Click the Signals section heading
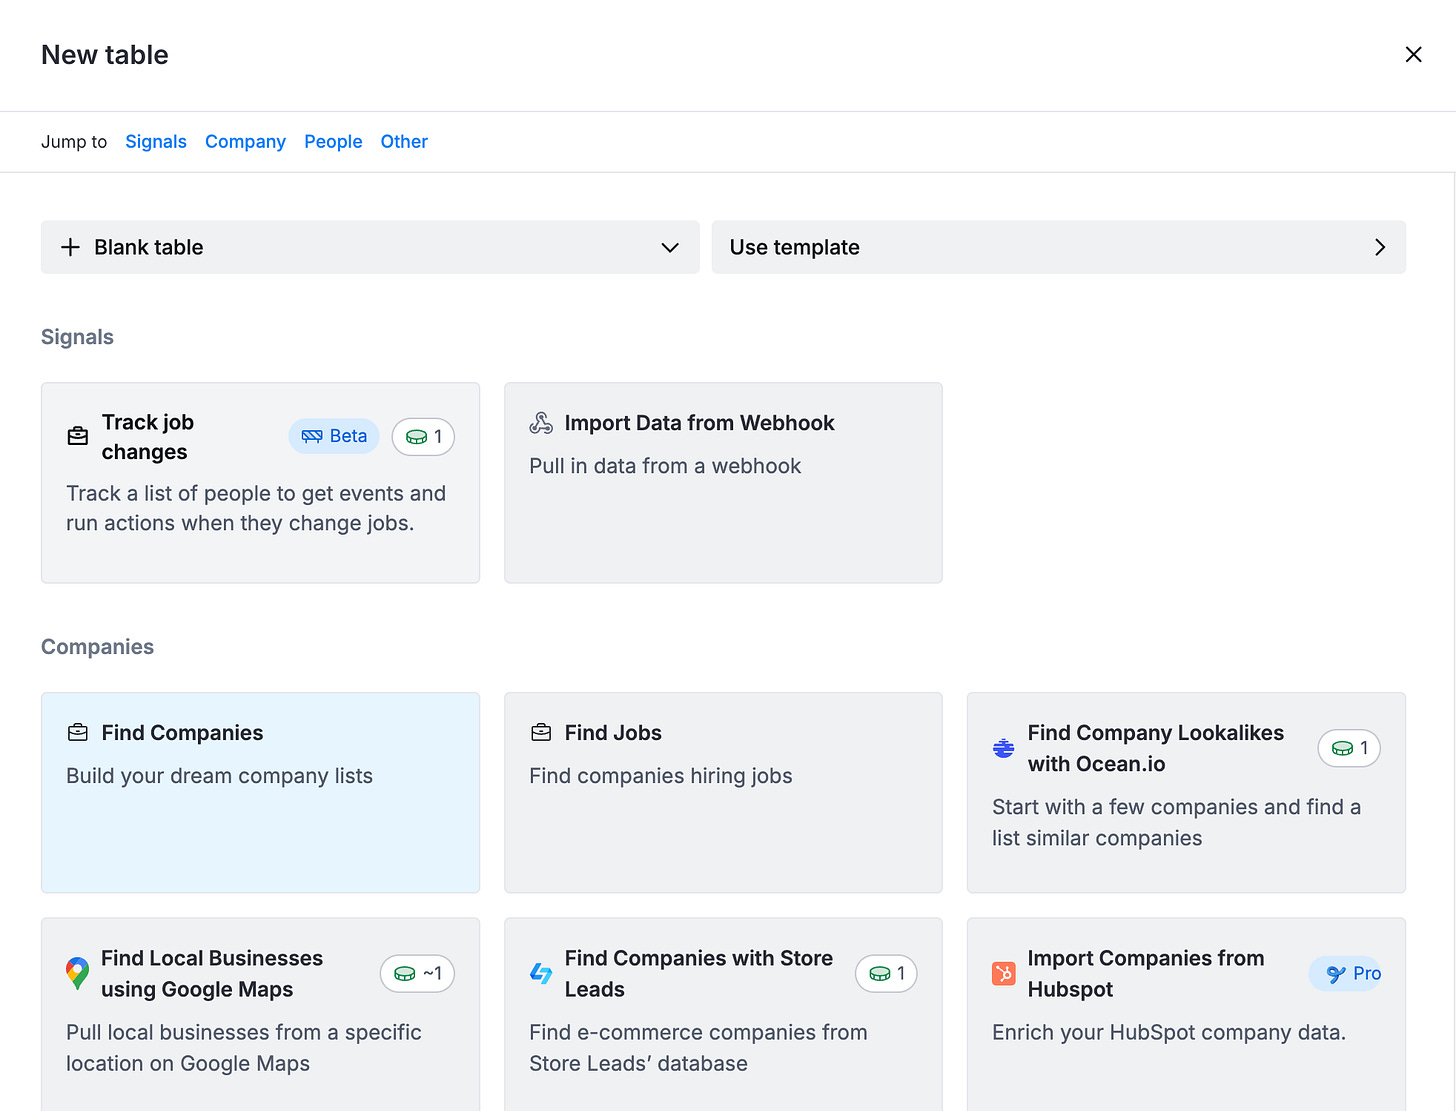 77,337
